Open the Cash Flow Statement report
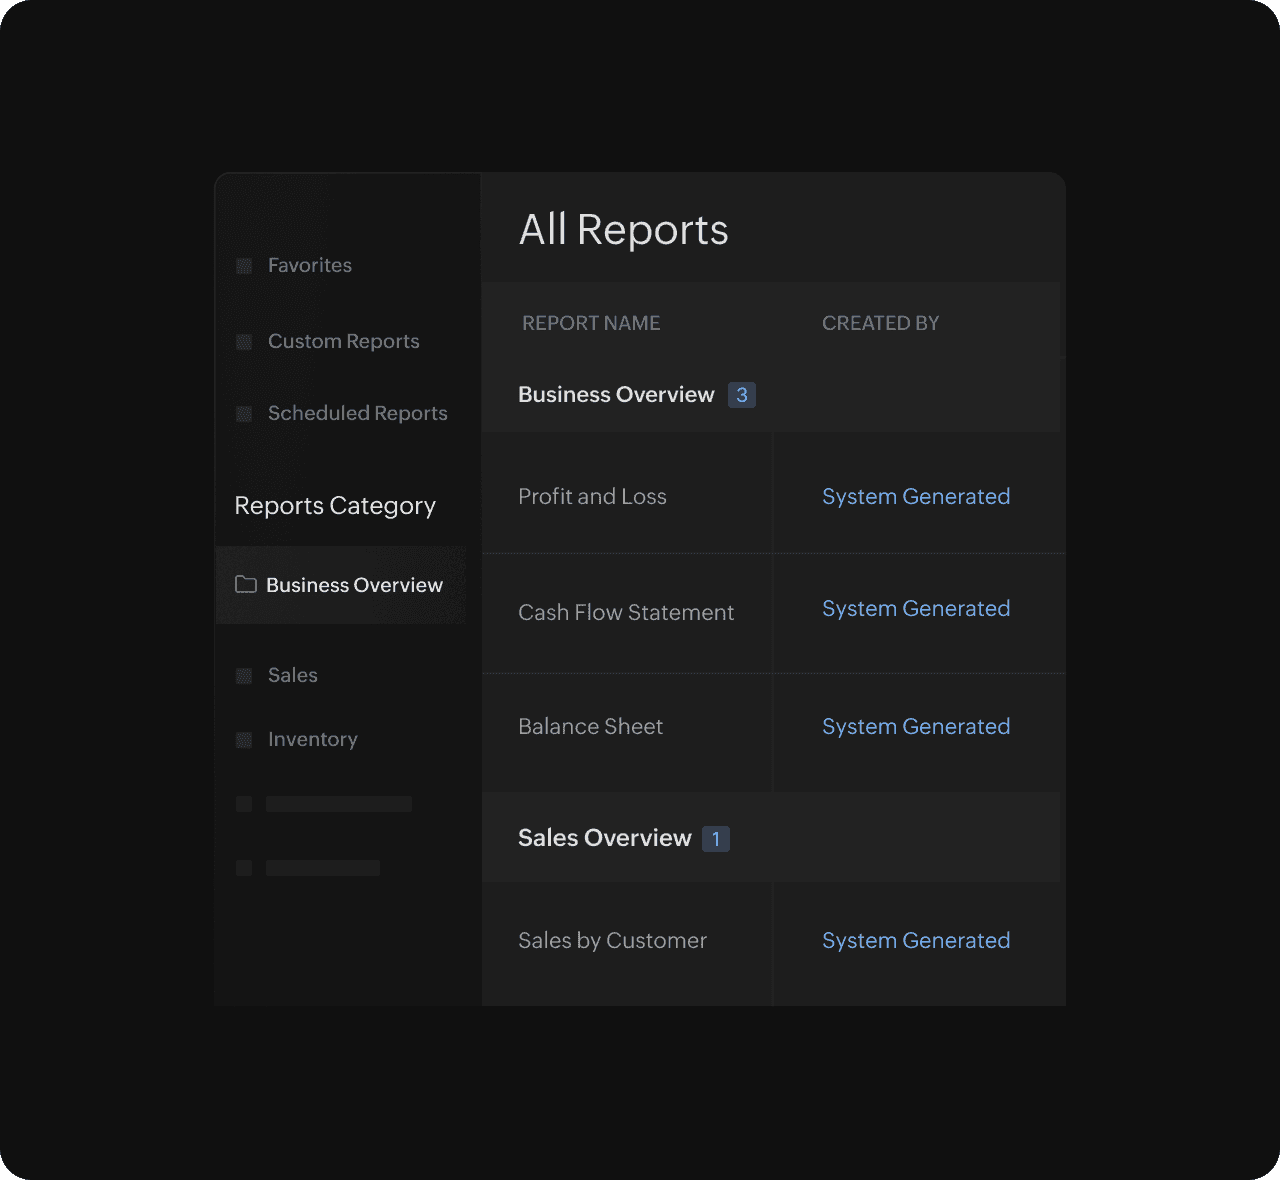The width and height of the screenshot is (1280, 1180). pos(626,613)
